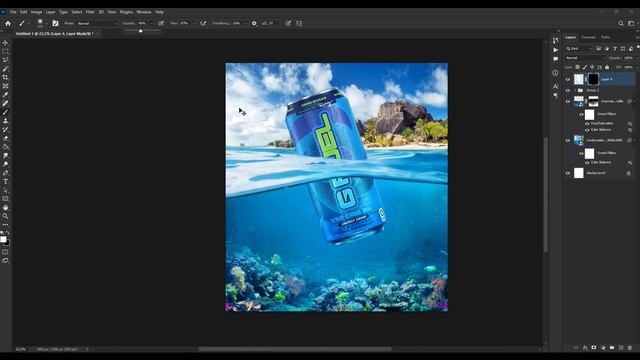Open the brush Mode dropdown
Screen dimensions: 640x360
coord(97,24)
